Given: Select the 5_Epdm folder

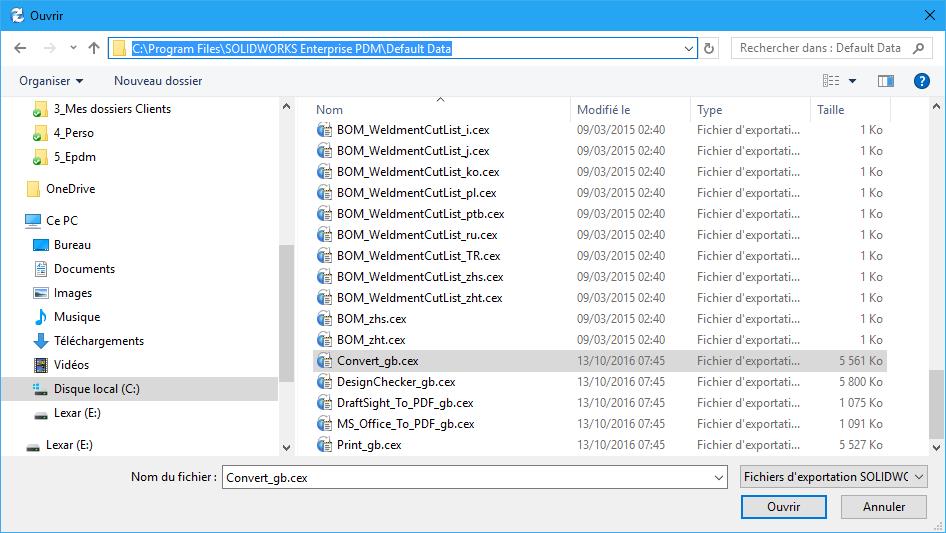Looking at the screenshot, I should click(75, 157).
